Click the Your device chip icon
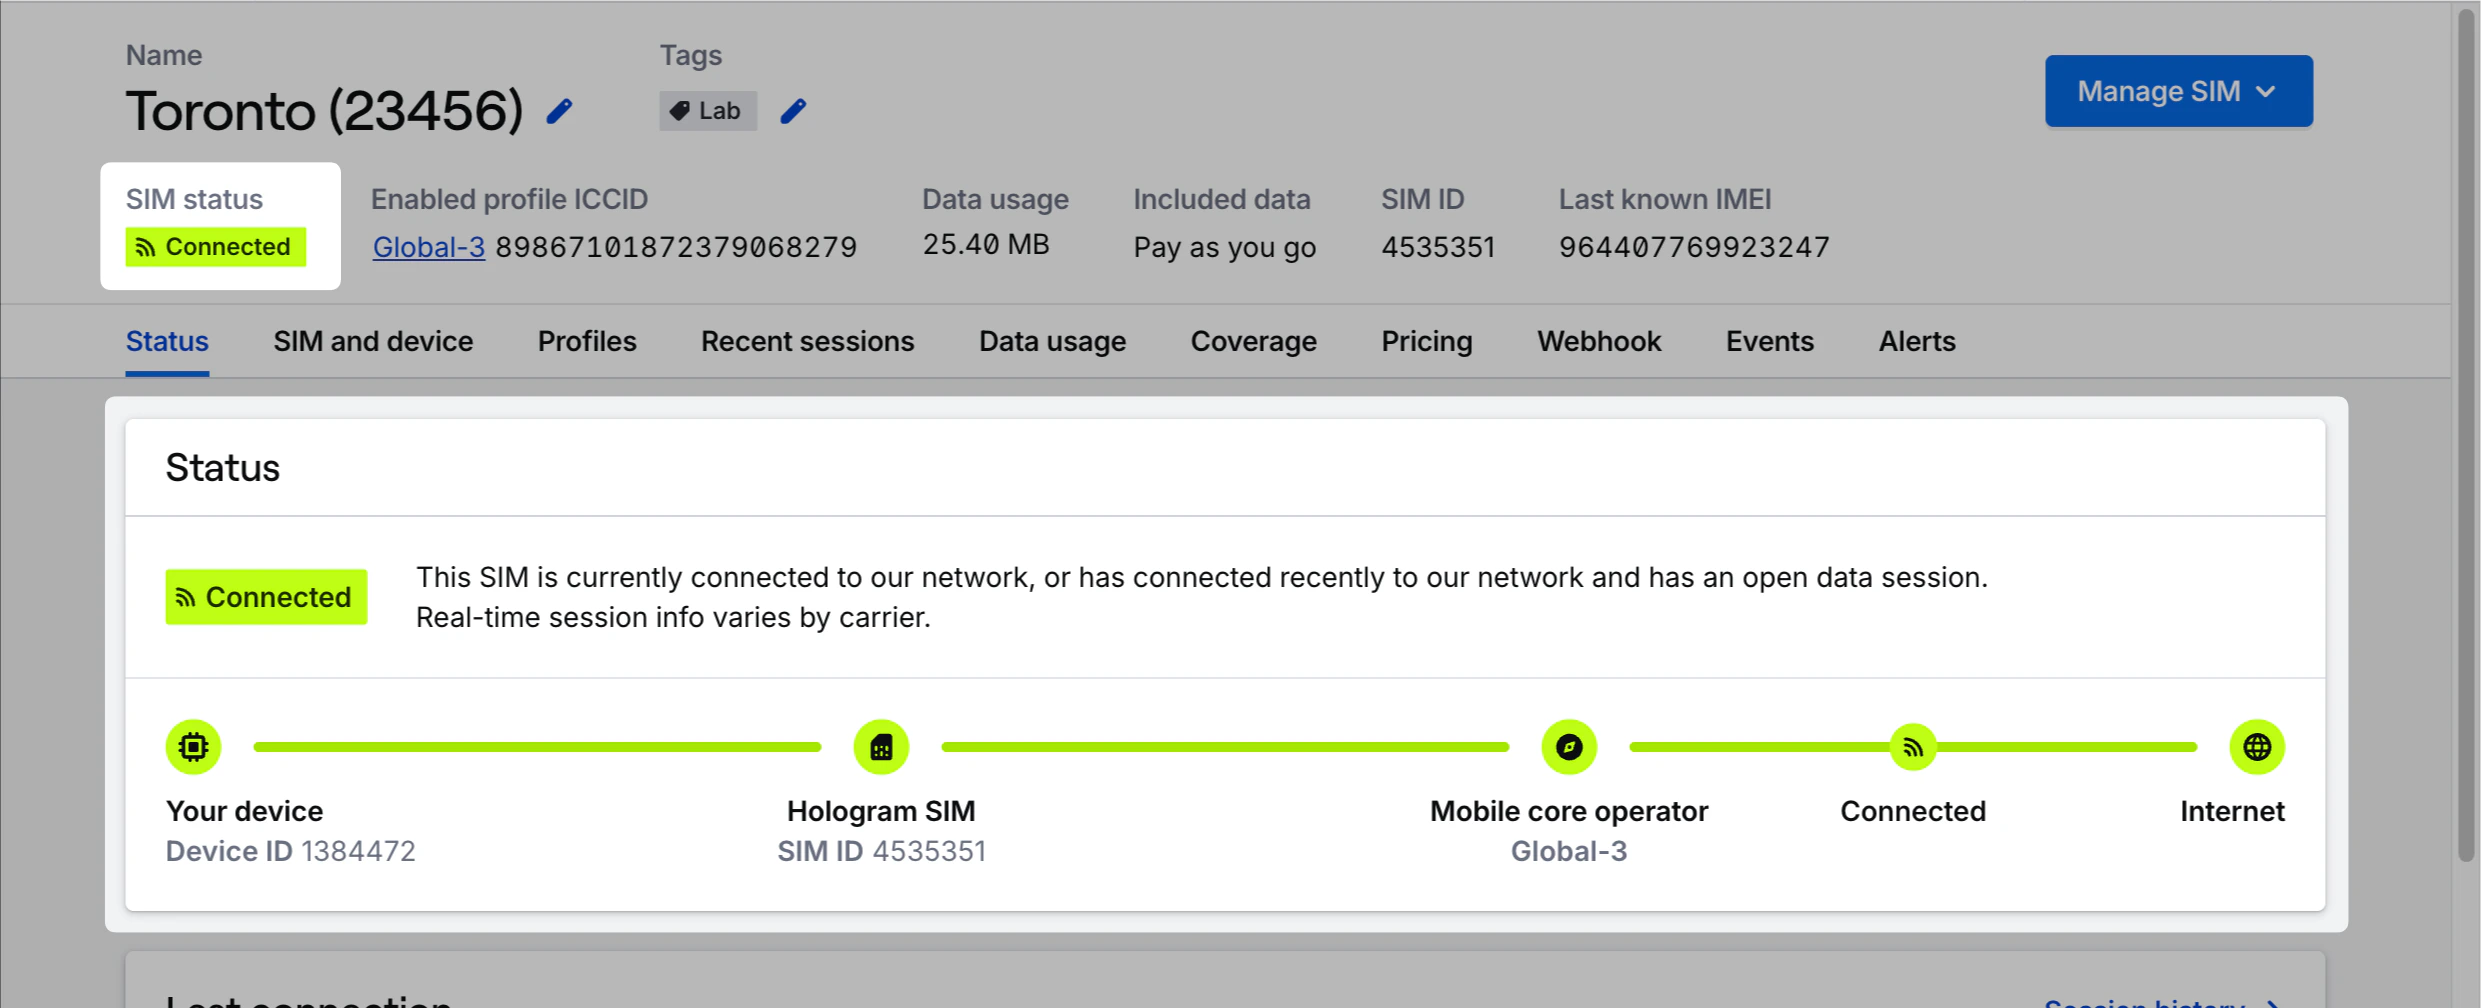This screenshot has height=1008, width=2481. pos(193,747)
